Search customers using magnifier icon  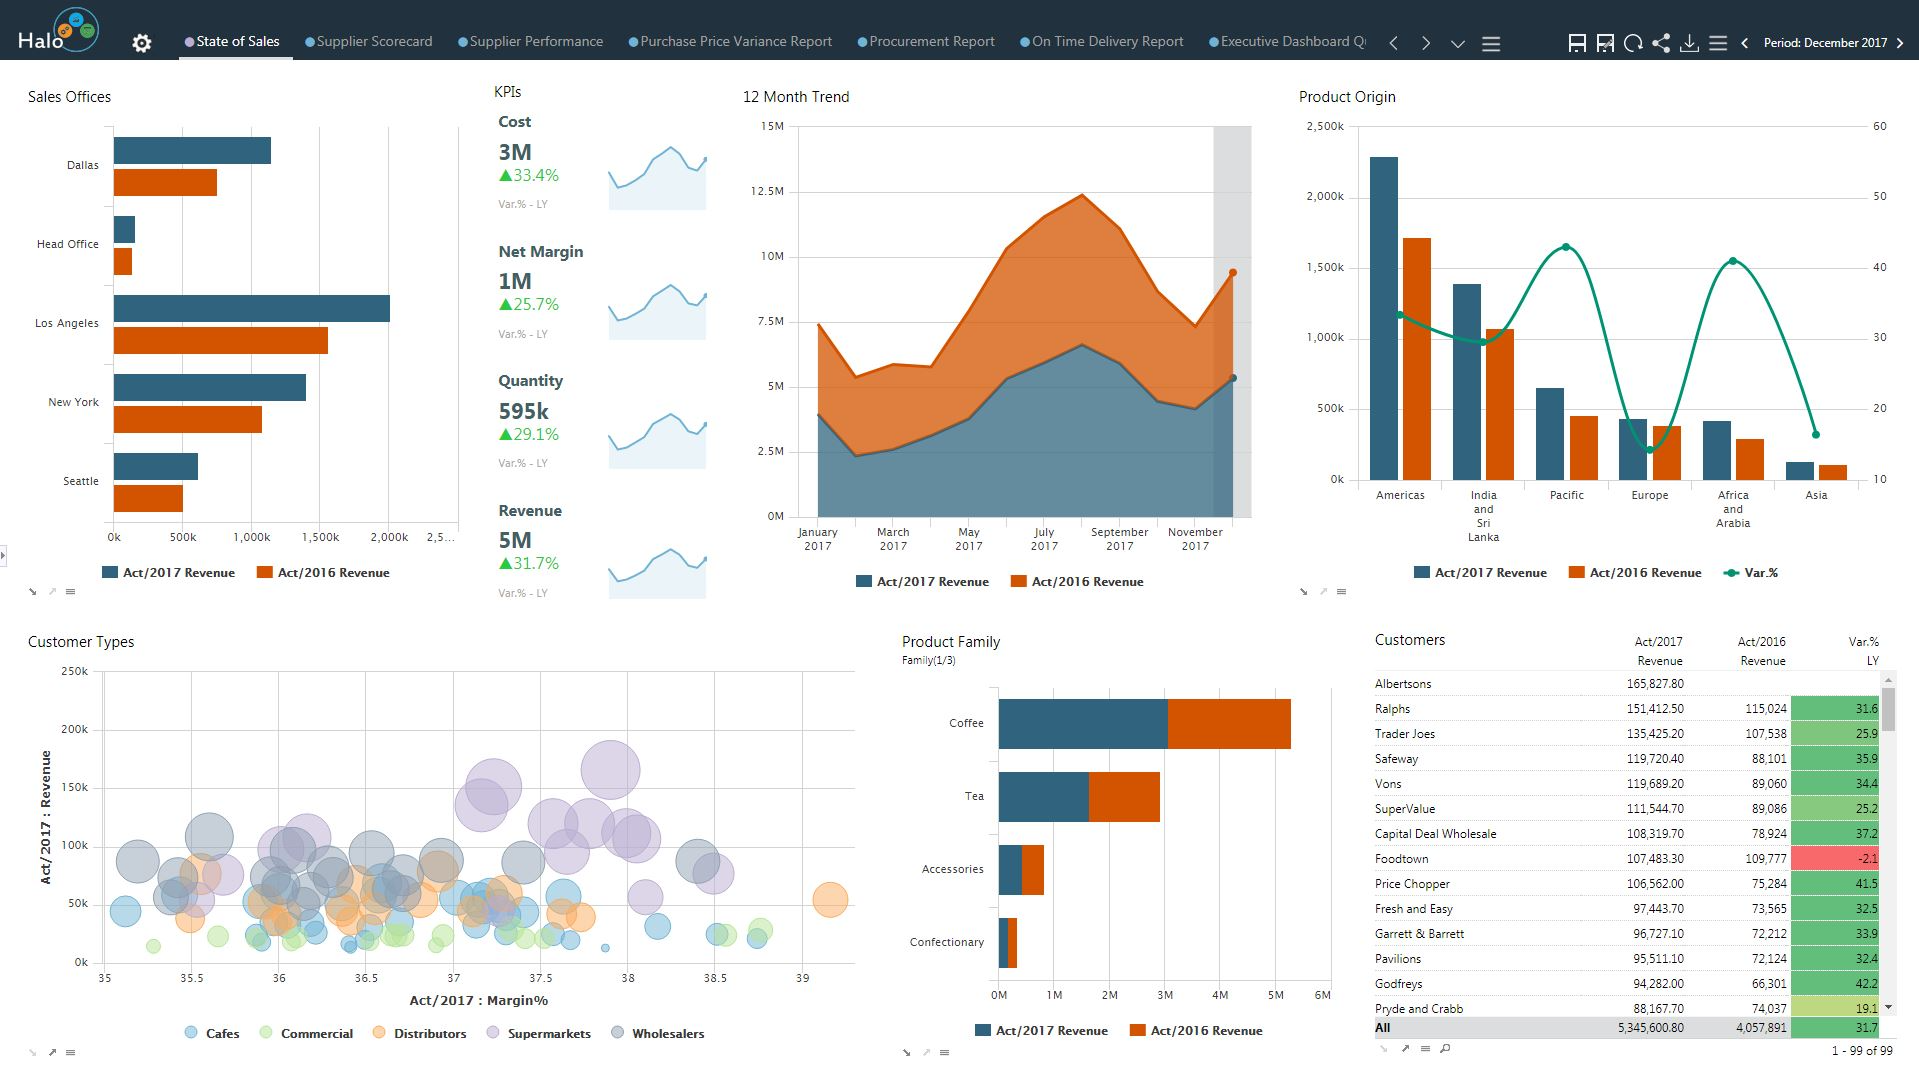[1445, 1049]
